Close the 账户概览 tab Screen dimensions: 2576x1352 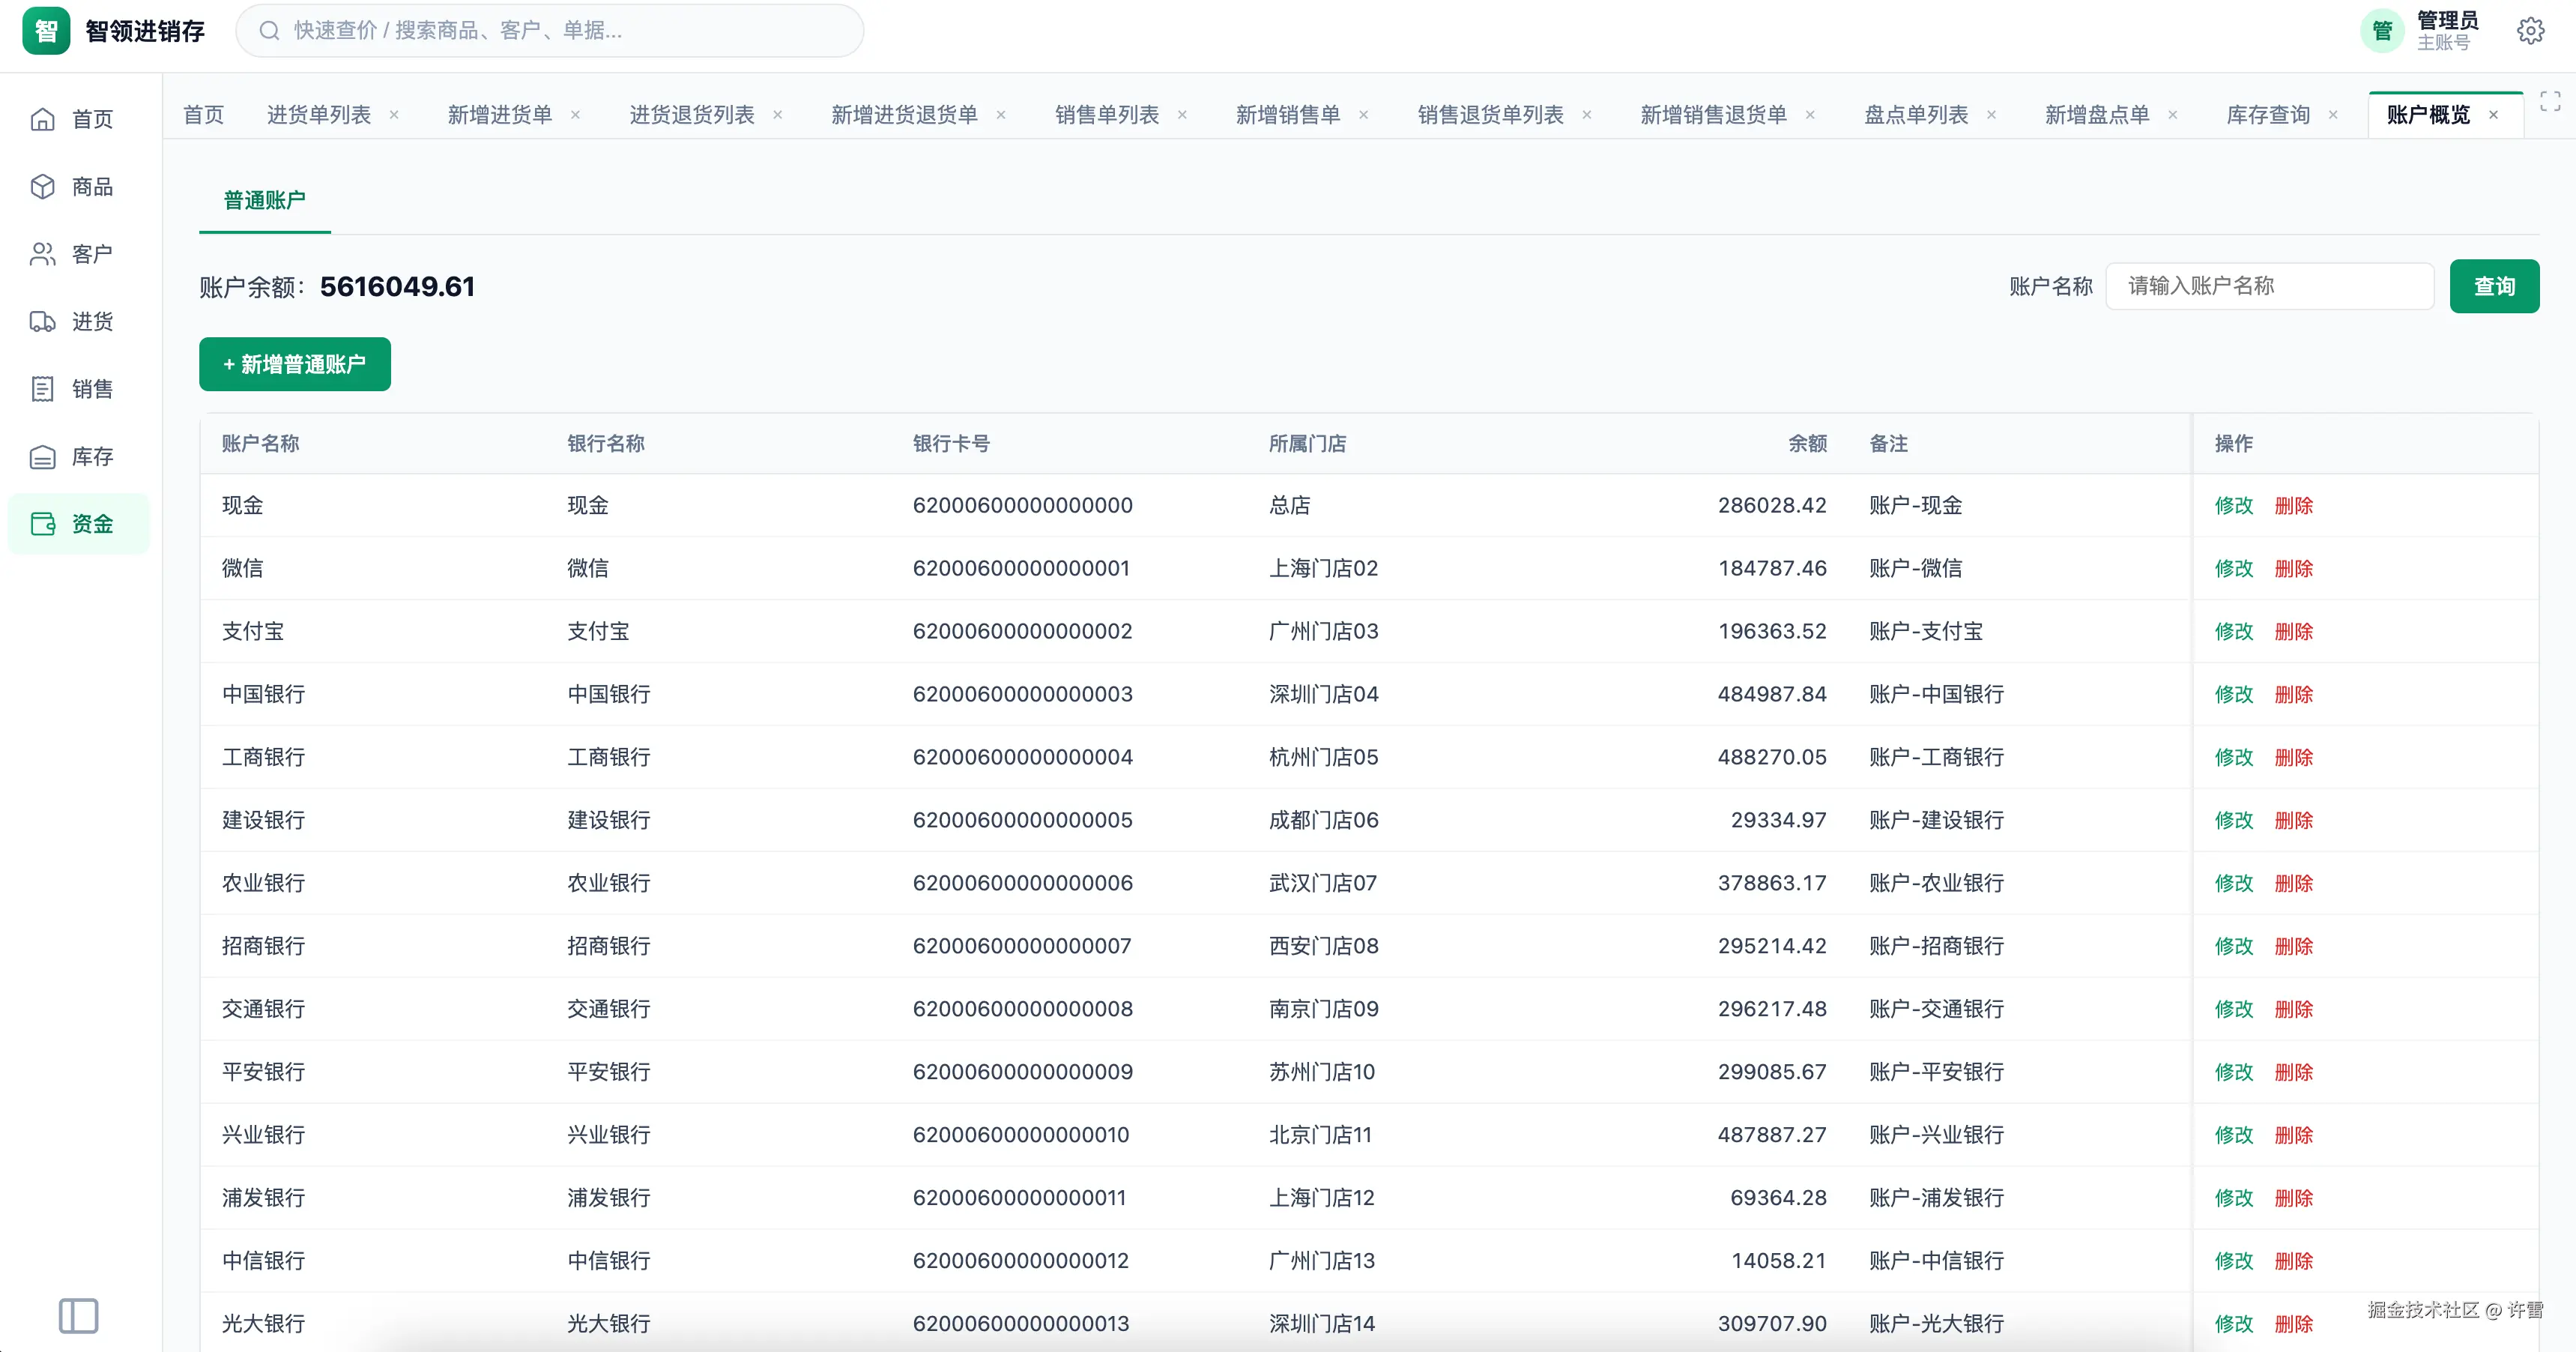(2494, 115)
